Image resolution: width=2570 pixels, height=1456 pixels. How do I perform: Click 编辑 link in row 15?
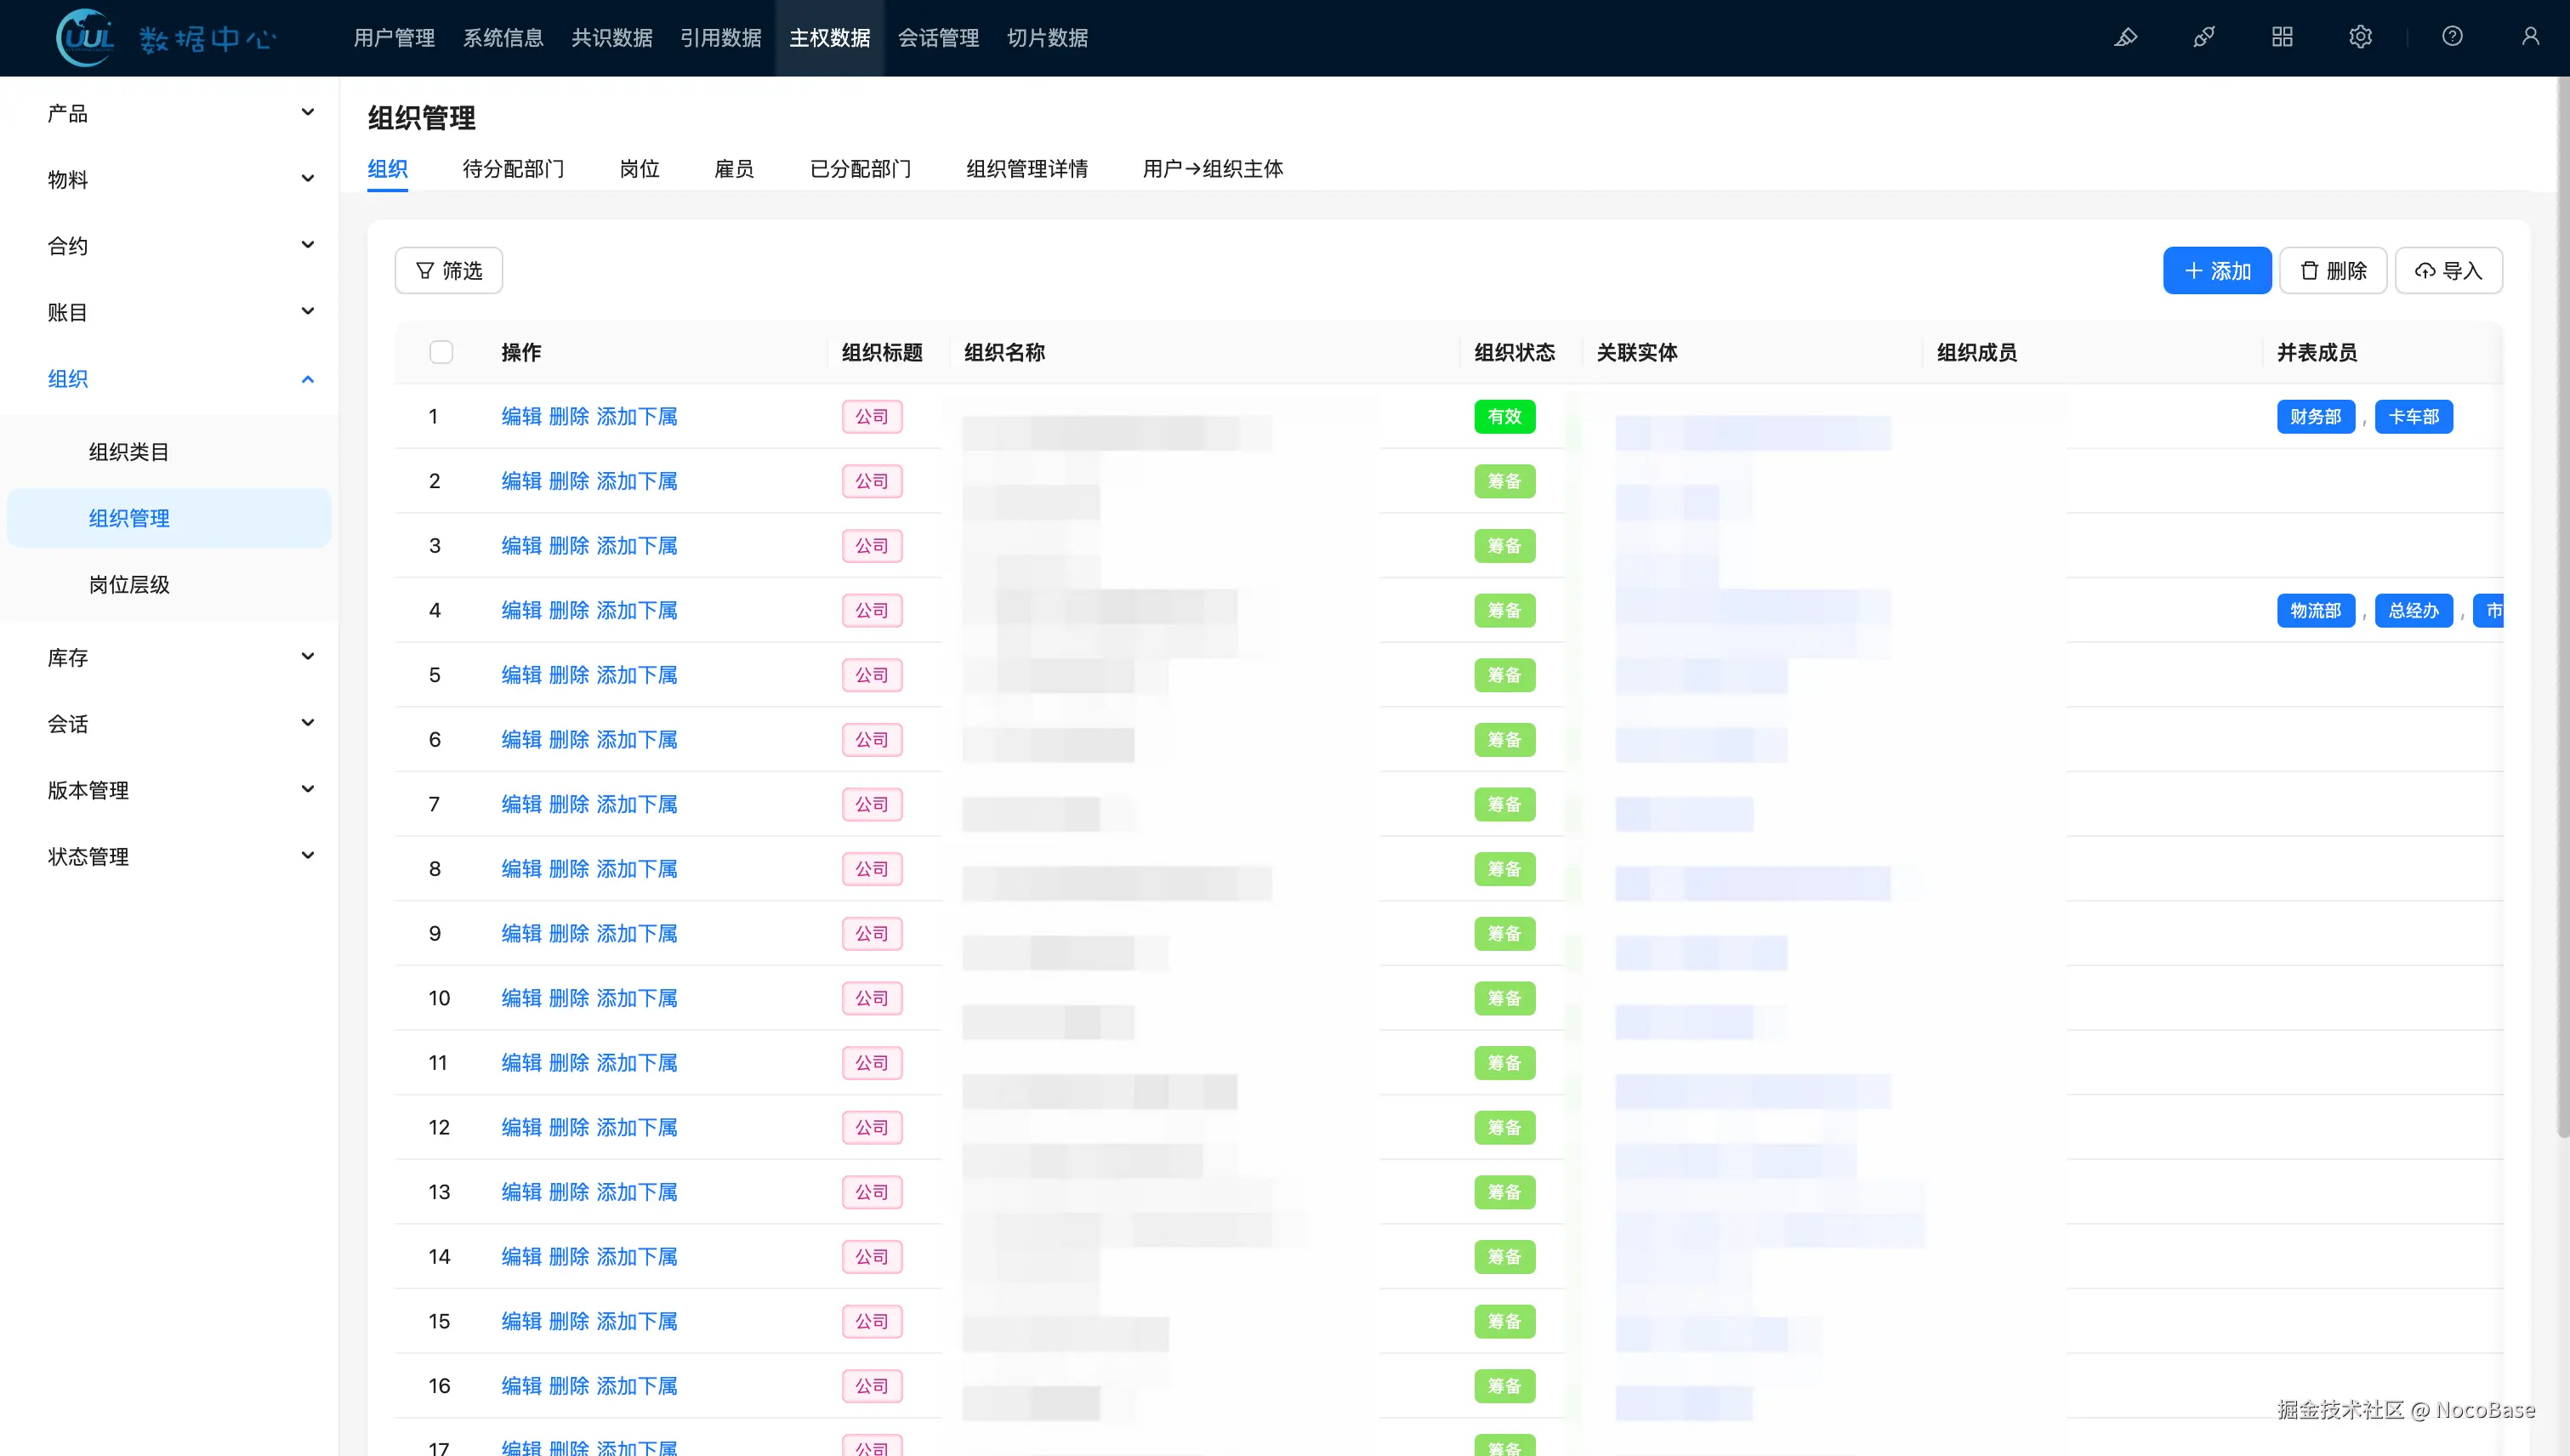click(x=521, y=1322)
